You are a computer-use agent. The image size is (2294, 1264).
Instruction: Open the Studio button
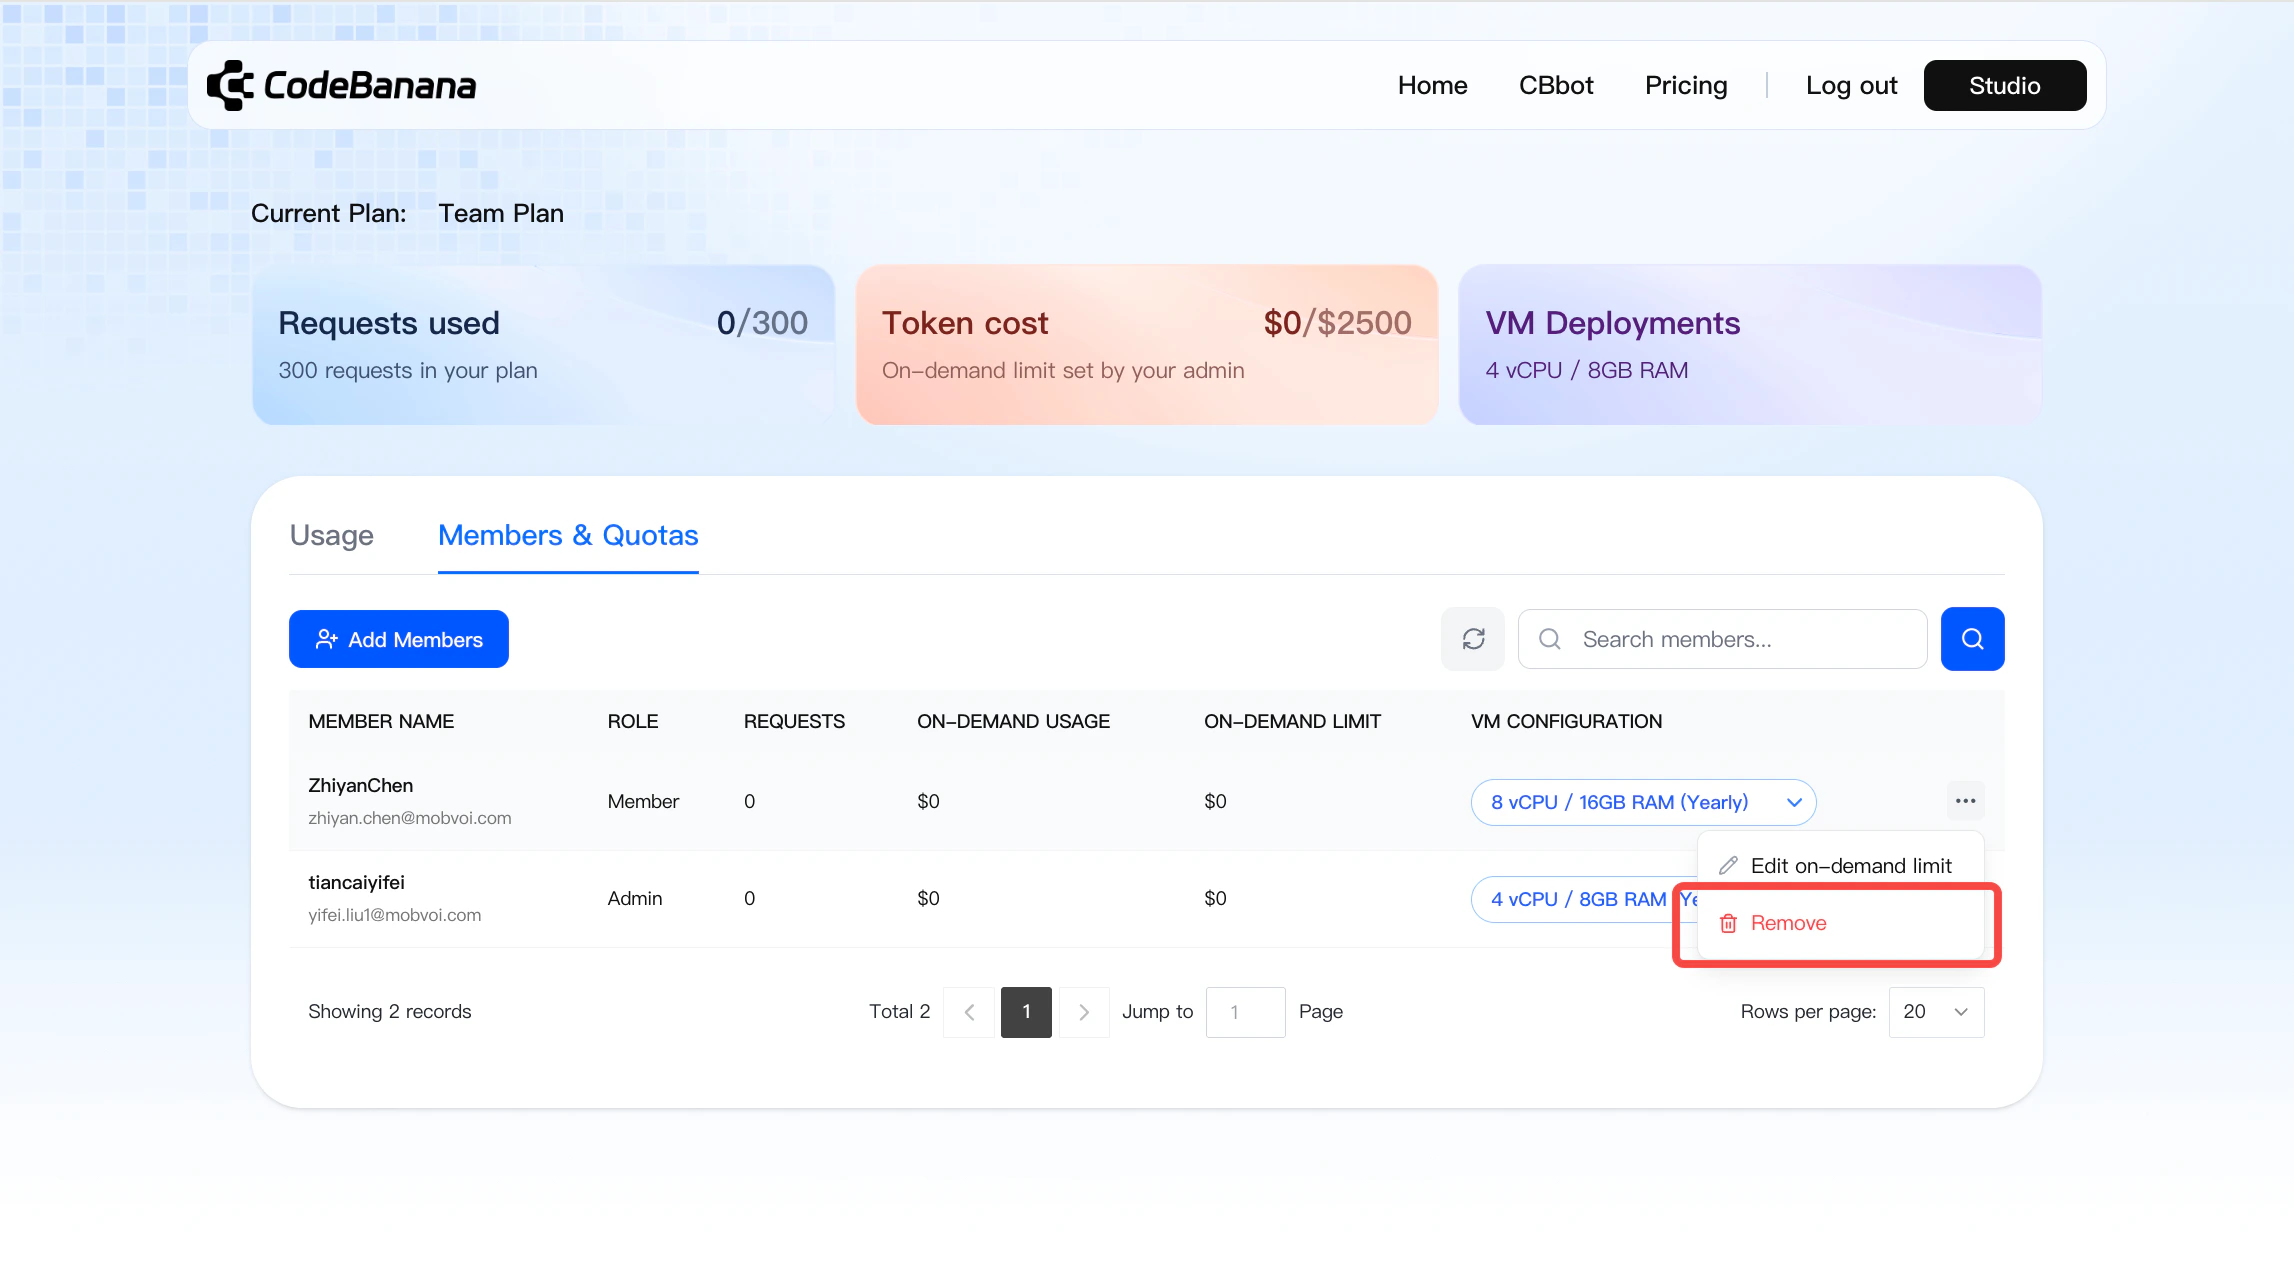click(2004, 86)
